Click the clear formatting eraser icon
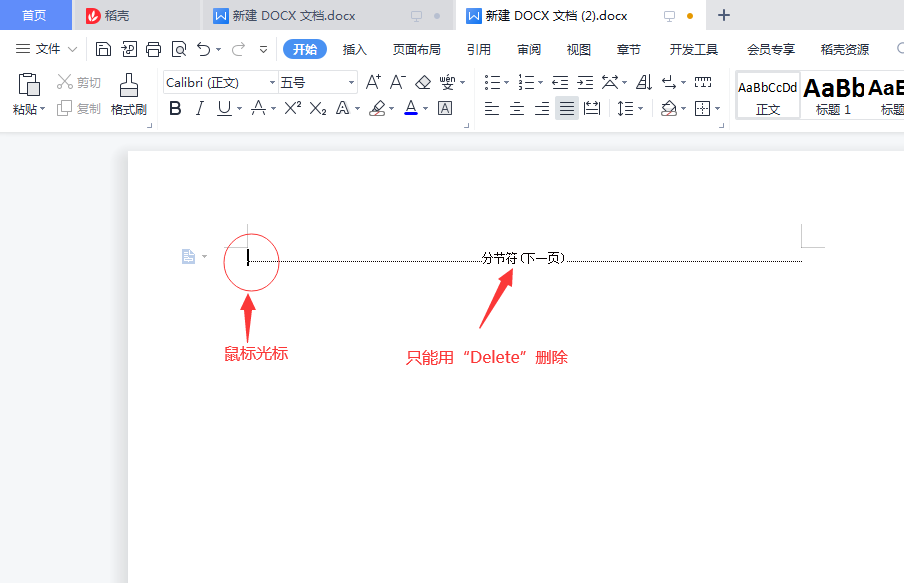Screen dimensions: 904x583 pyautogui.click(x=423, y=82)
